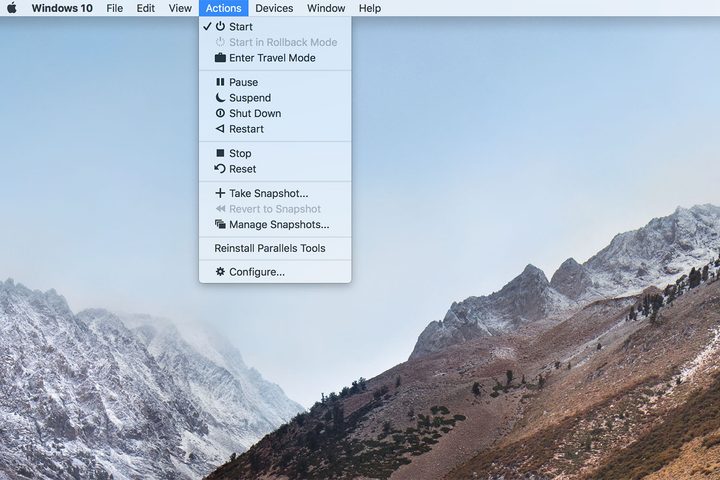This screenshot has height=480, width=720.
Task: Expand the Window menu
Action: tap(326, 8)
